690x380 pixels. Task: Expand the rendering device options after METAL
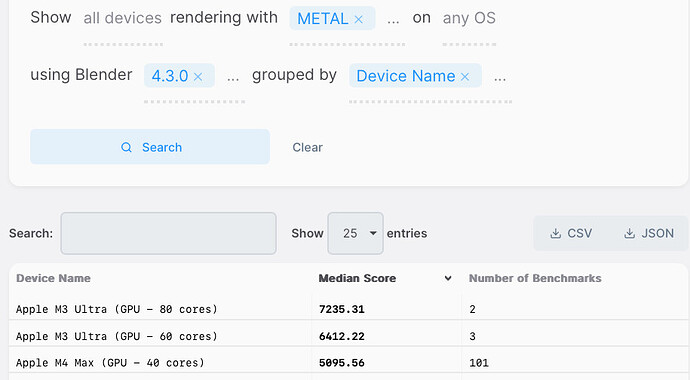click(393, 20)
